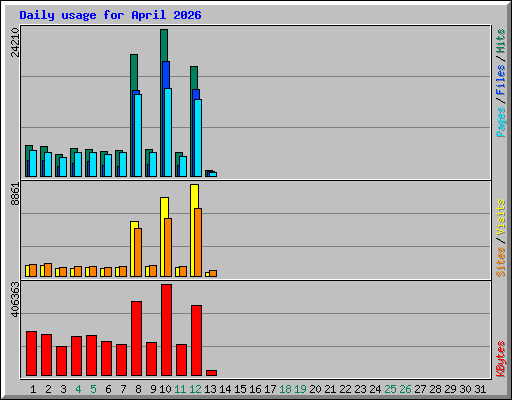512x400 pixels.
Task: Click the yellow visits bar for day 8
Action: (x=133, y=249)
